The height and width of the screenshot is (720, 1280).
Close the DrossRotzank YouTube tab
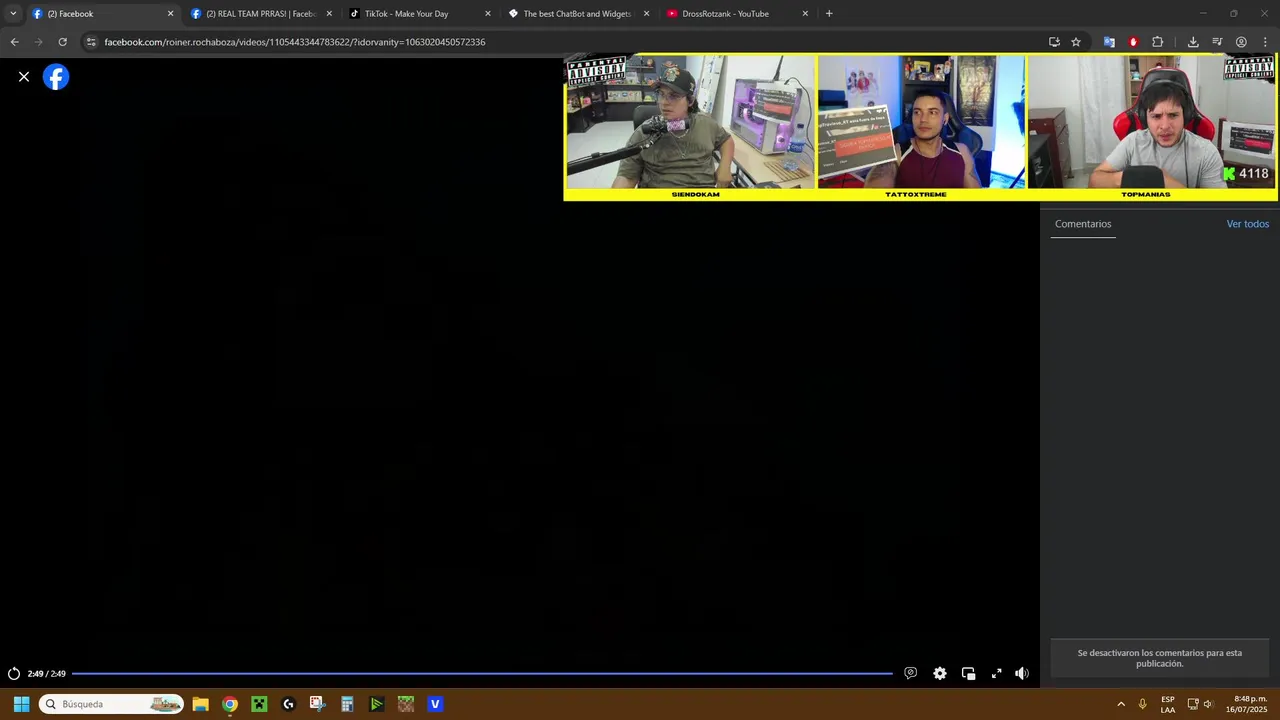pos(805,14)
